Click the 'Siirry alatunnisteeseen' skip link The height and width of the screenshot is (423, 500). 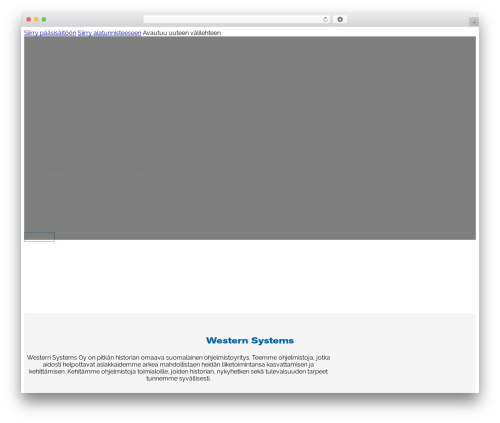pyautogui.click(x=109, y=33)
